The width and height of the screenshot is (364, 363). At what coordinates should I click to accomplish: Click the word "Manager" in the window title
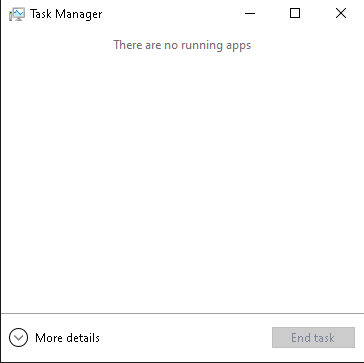tap(79, 14)
